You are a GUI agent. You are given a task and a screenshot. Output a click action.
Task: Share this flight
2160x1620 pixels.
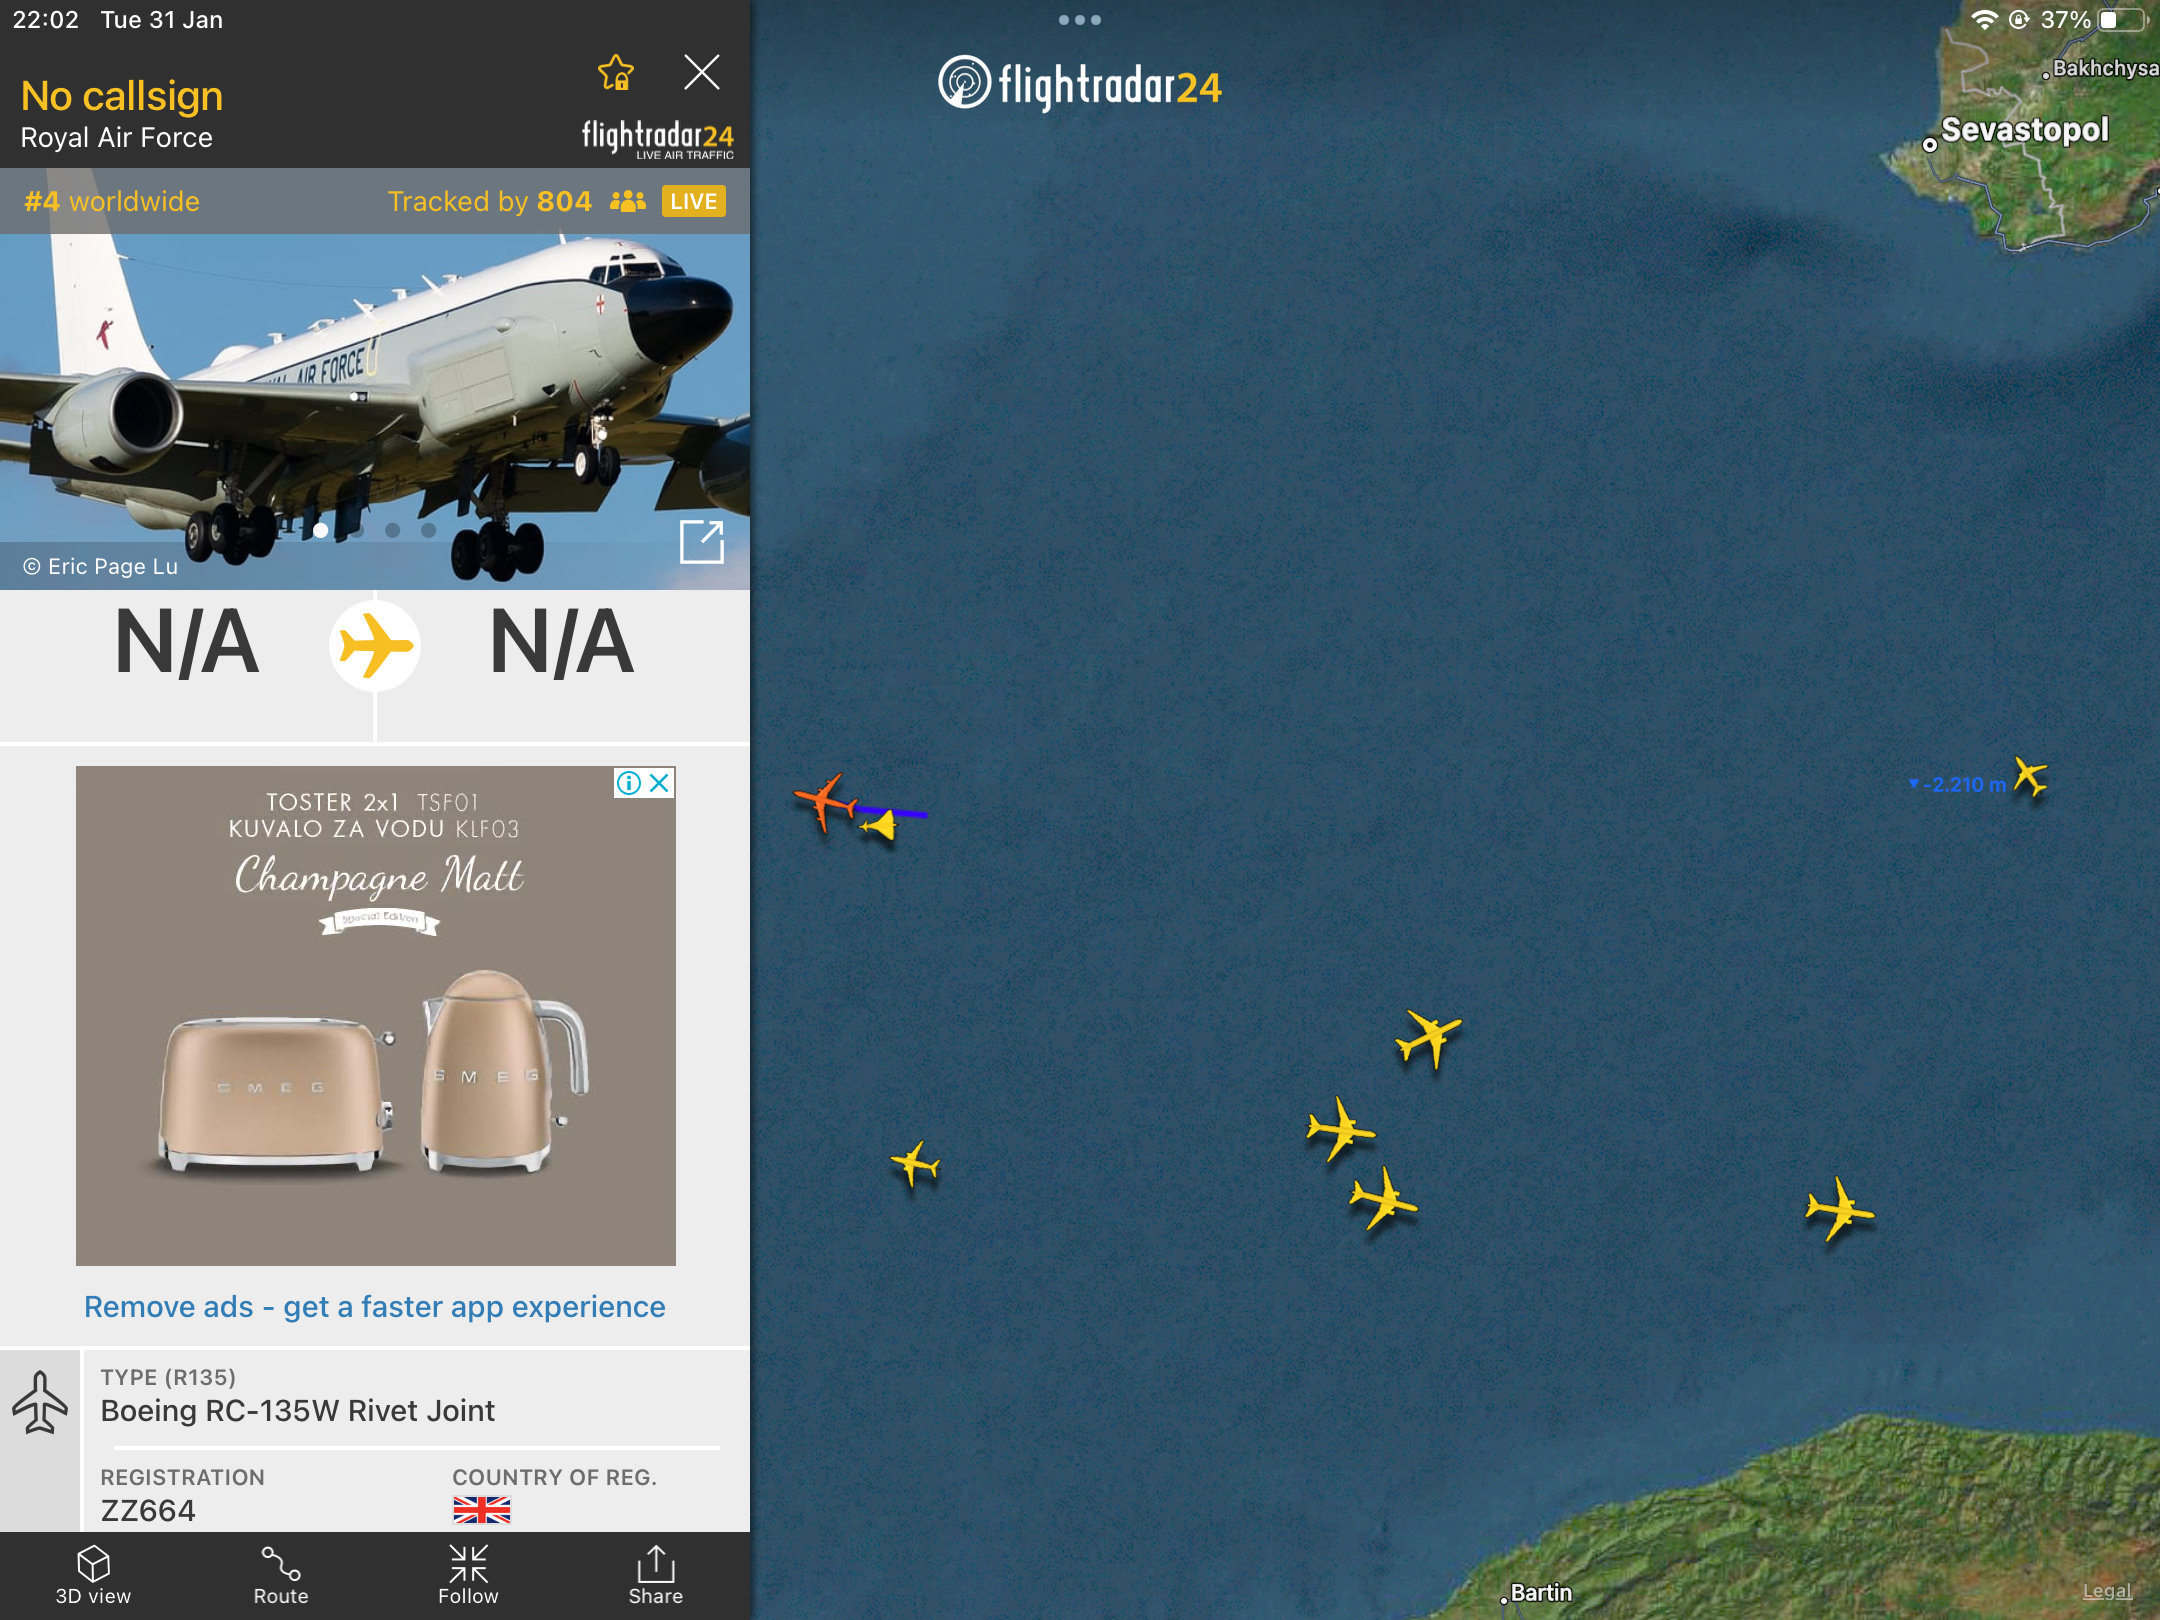click(656, 1575)
